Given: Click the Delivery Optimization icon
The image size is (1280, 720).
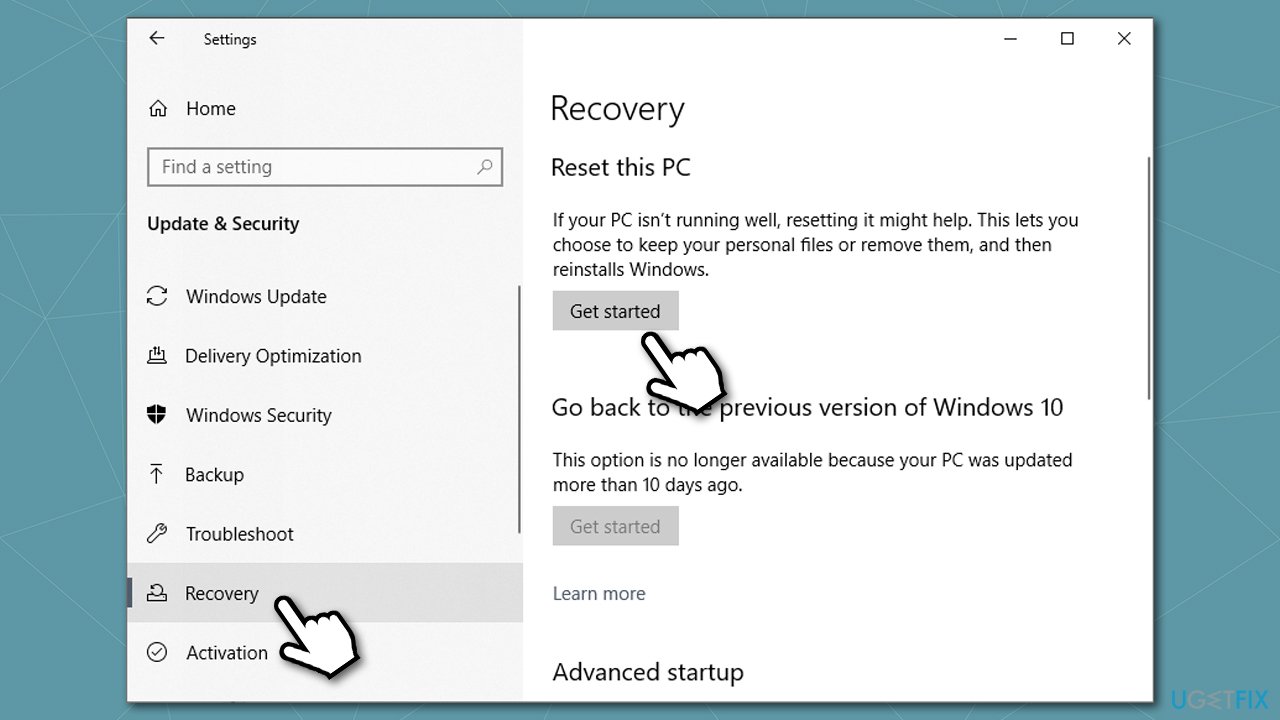Looking at the screenshot, I should pos(157,355).
